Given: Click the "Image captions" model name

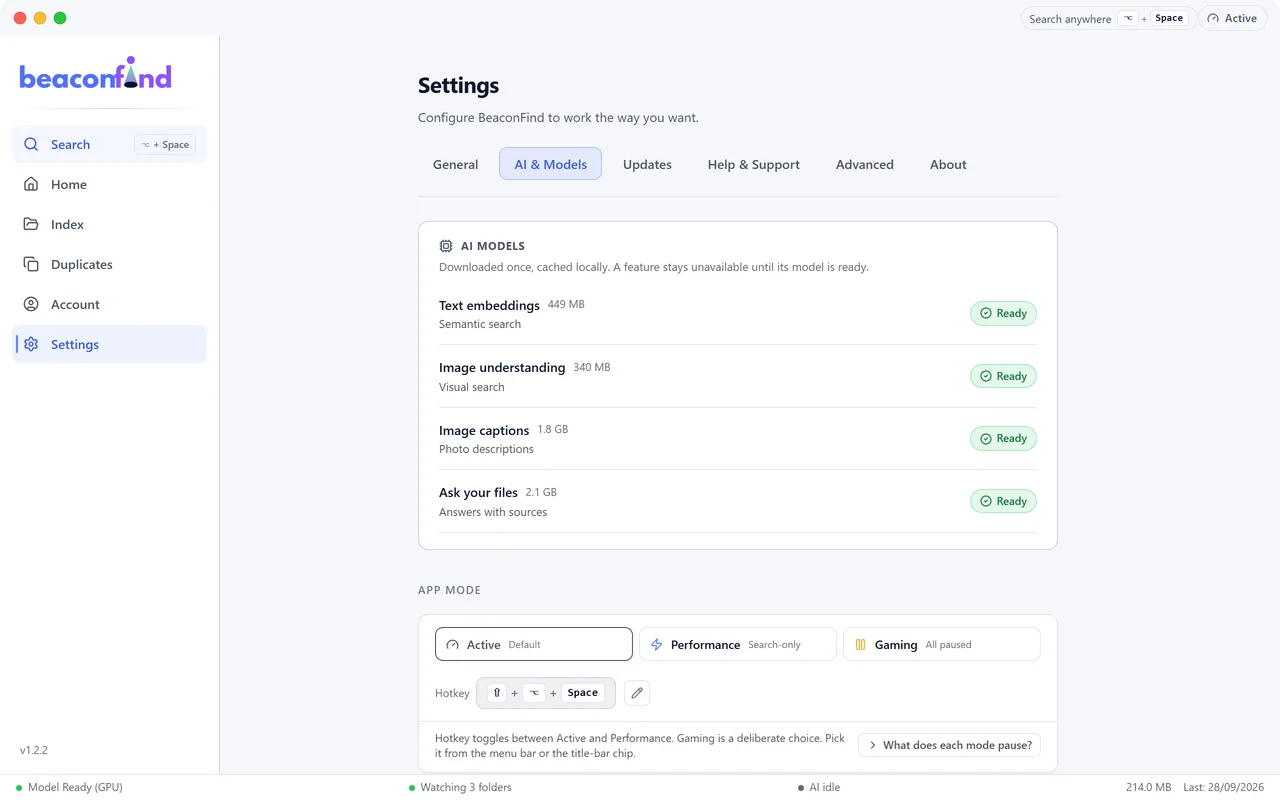Looking at the screenshot, I should point(484,431).
